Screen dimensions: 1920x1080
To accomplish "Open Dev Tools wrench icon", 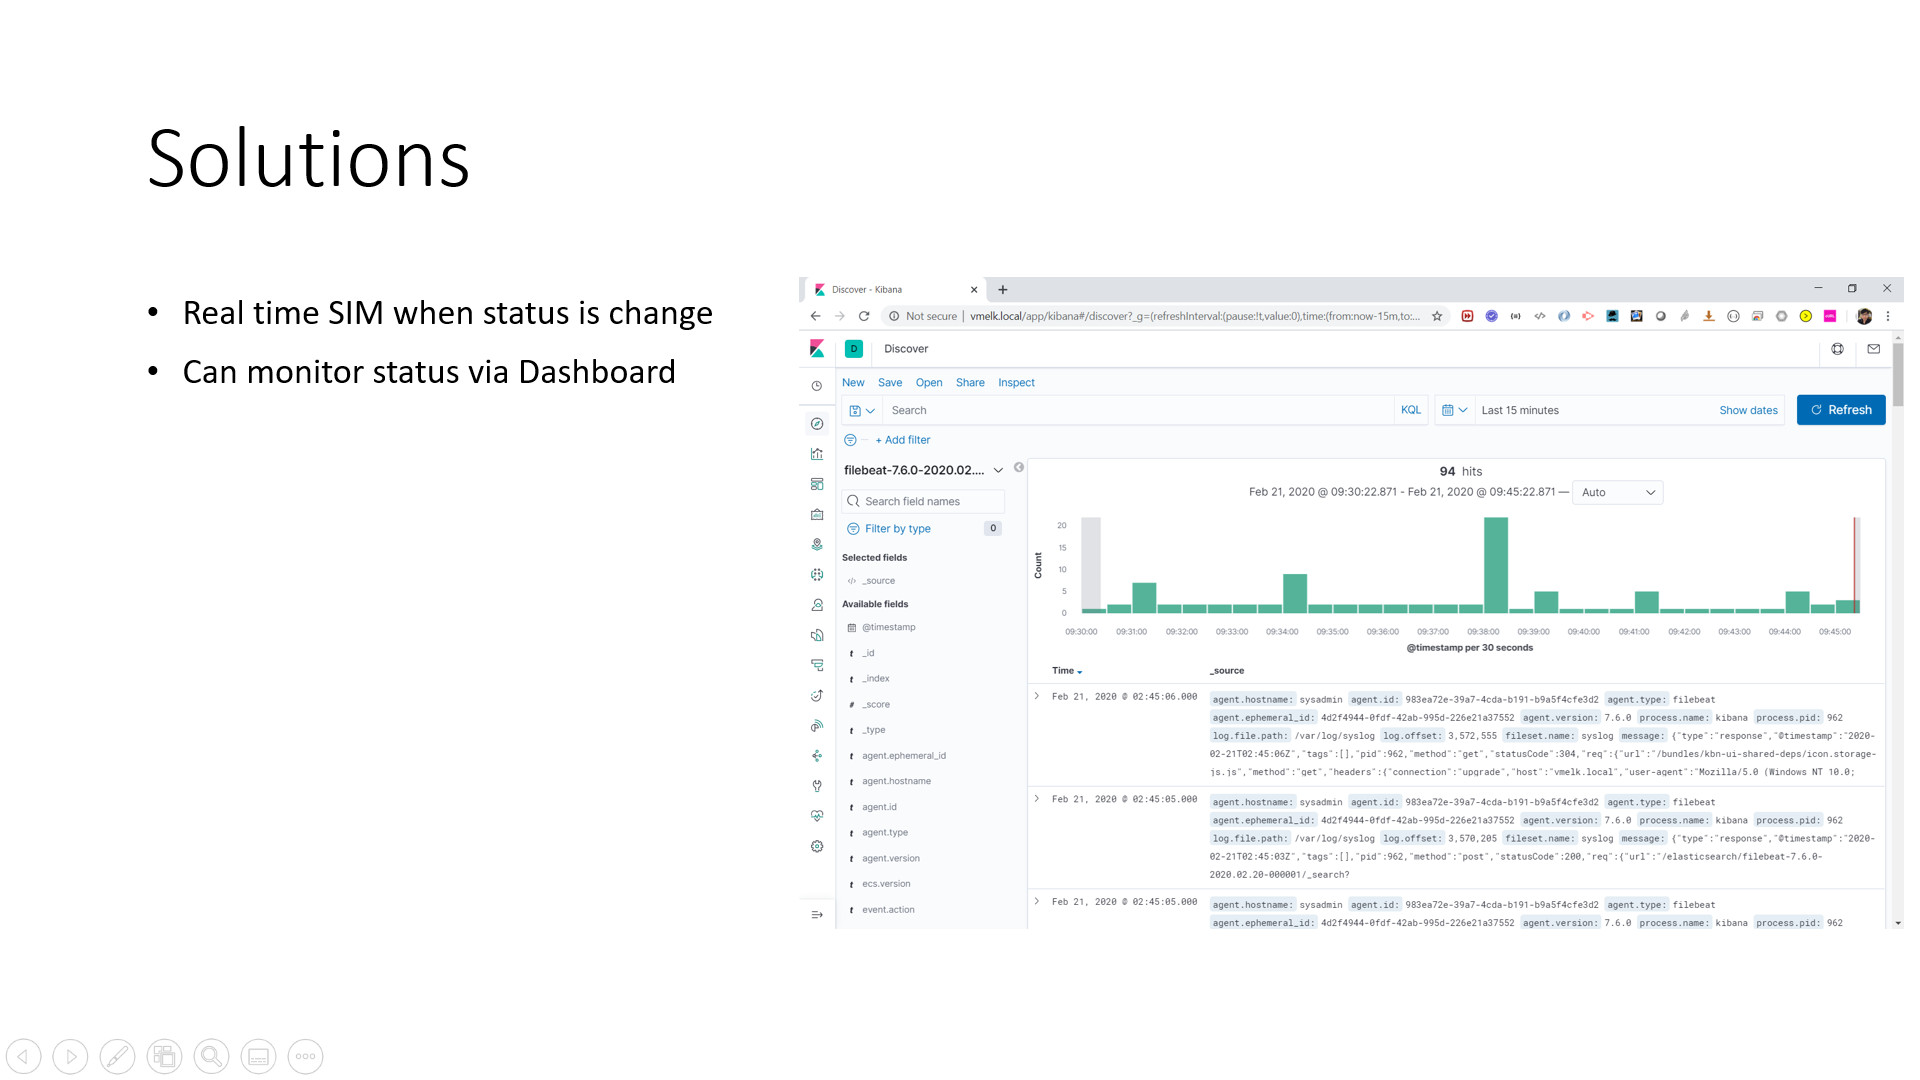I will click(x=817, y=786).
